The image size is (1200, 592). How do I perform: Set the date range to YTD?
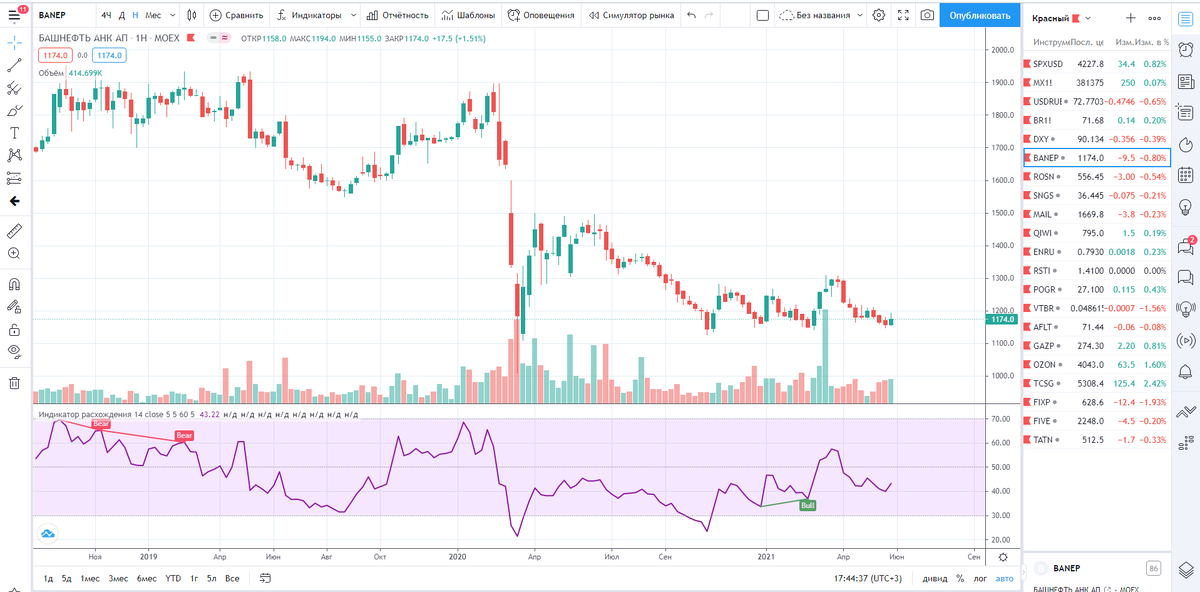pyautogui.click(x=173, y=578)
